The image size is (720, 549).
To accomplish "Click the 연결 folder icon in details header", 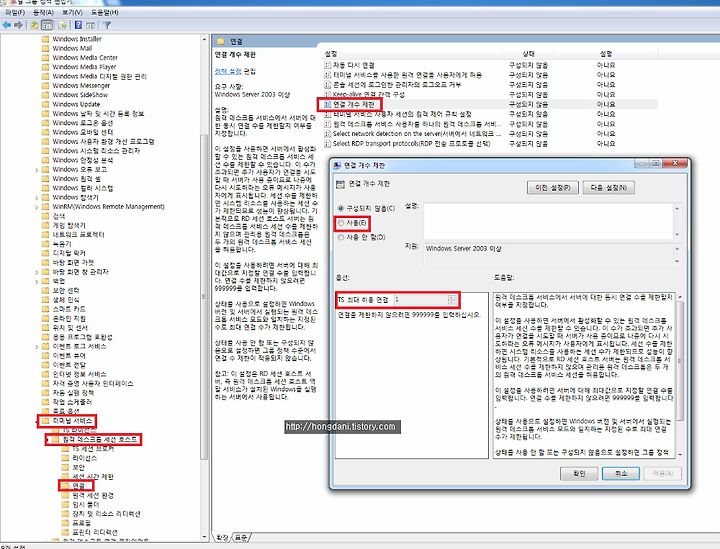I will point(221,41).
